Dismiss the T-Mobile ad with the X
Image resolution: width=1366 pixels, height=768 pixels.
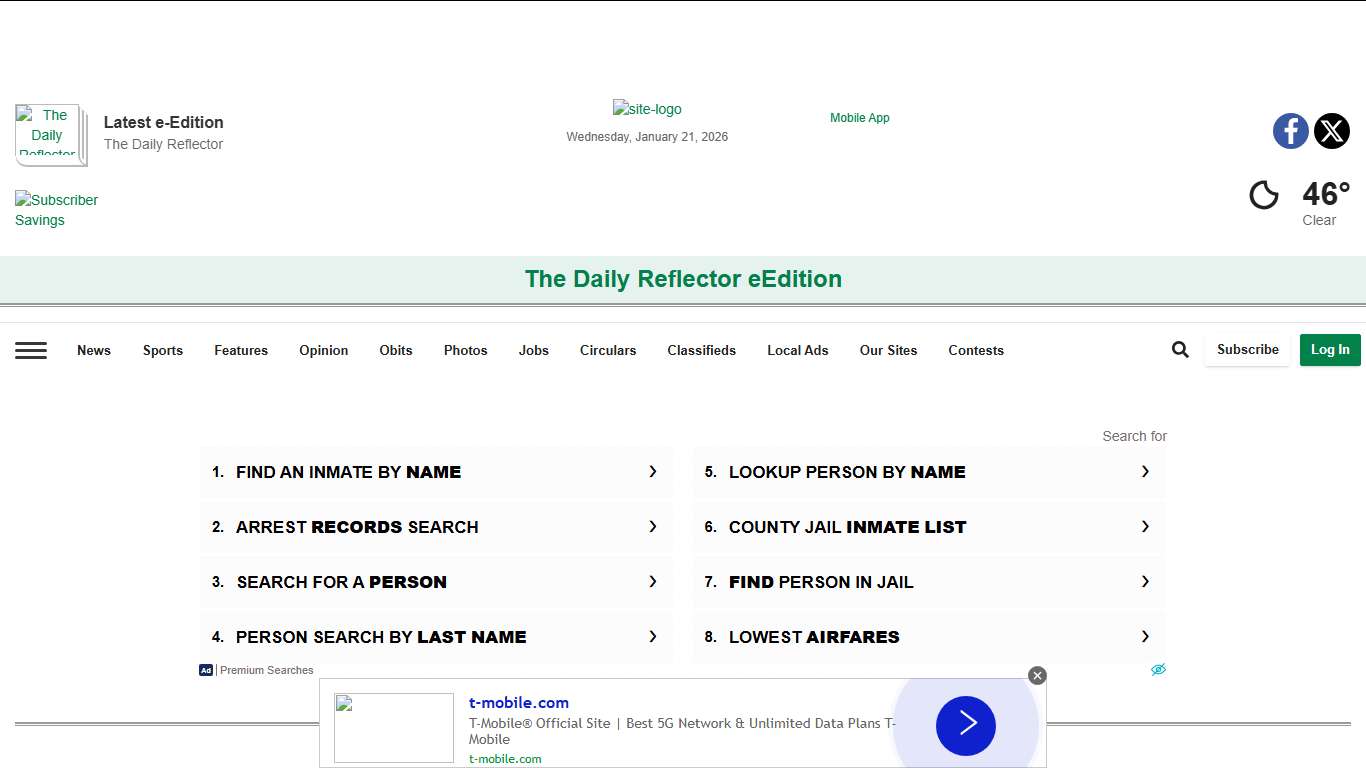1037,675
